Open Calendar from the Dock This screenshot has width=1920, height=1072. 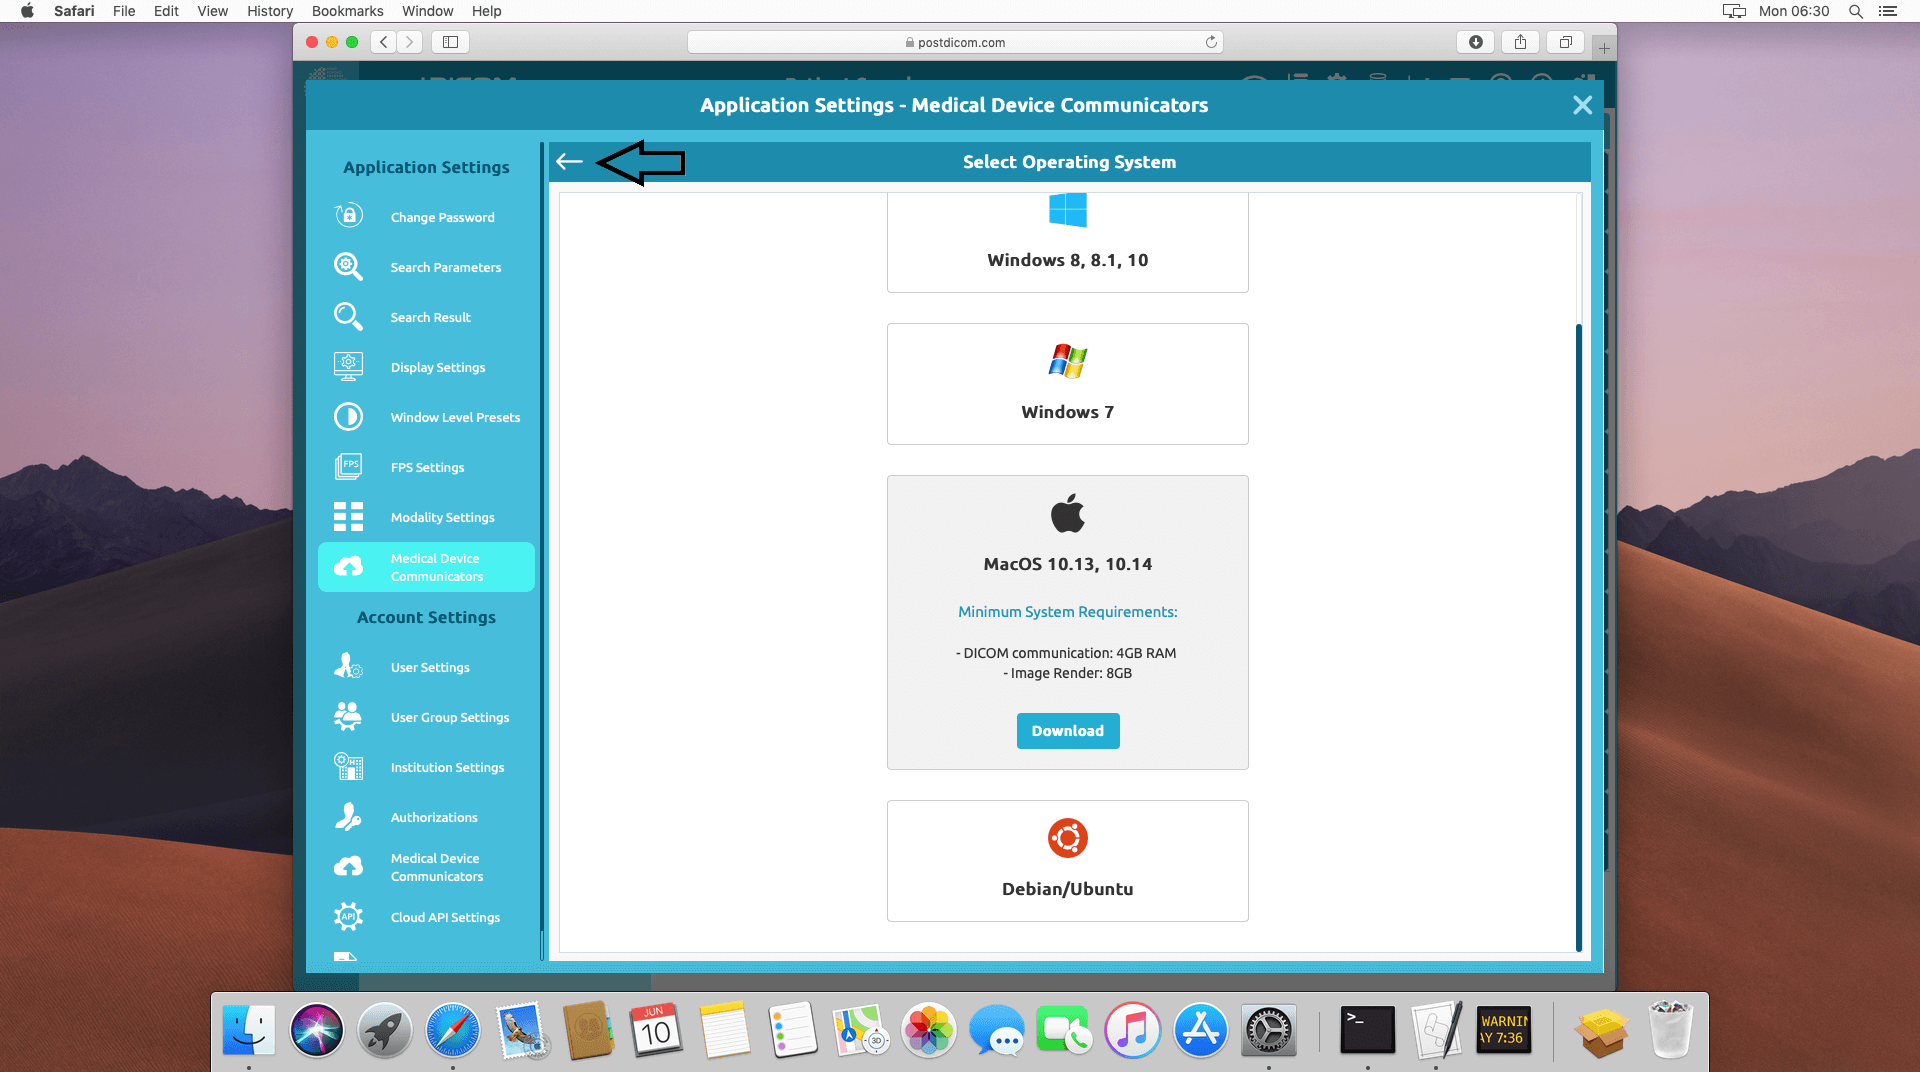tap(656, 1030)
